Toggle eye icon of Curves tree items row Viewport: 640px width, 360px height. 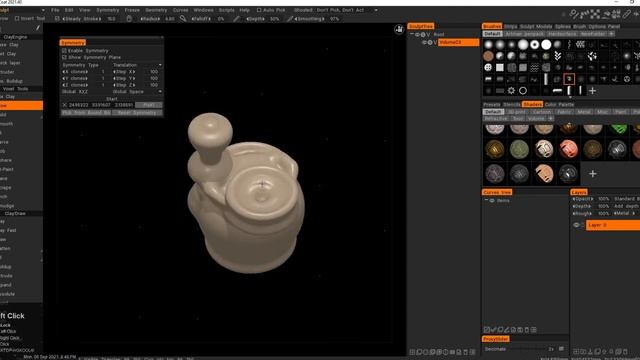point(492,200)
